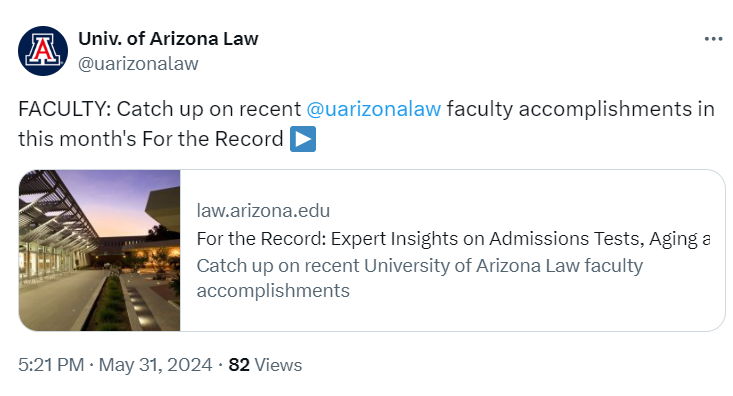Open the 5:21 PM timestamp link
This screenshot has height=396, width=733.
click(51, 365)
